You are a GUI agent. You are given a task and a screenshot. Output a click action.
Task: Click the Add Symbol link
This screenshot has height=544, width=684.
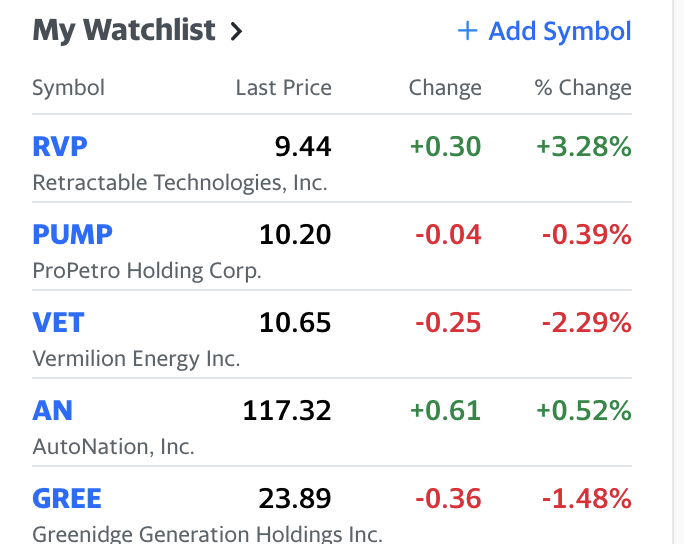[x=559, y=31]
